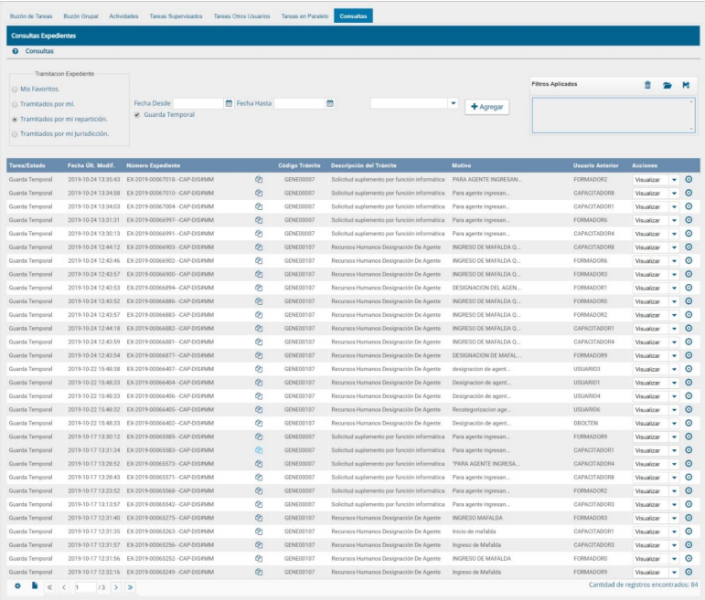This screenshot has height=600, width=705.
Task: Go to the last results page
Action: coord(130,587)
